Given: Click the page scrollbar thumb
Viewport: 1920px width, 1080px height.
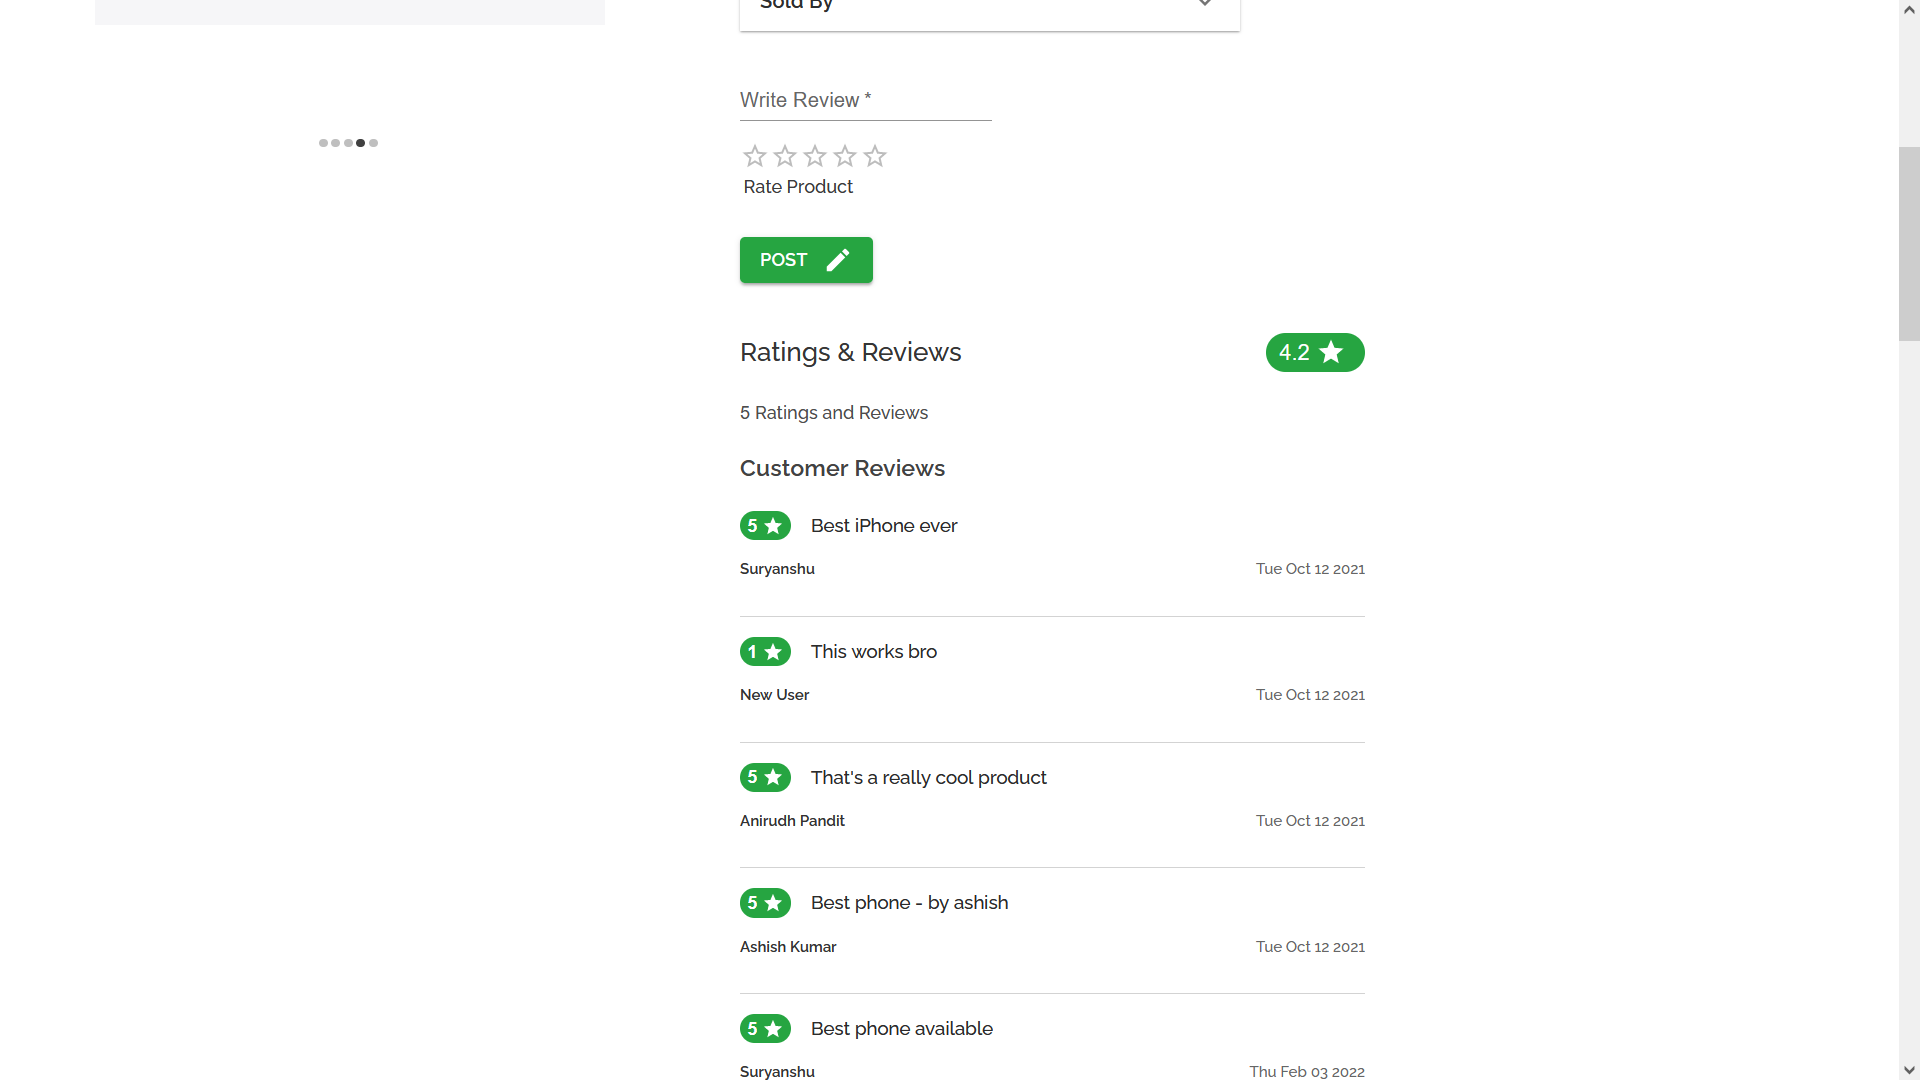Looking at the screenshot, I should [1909, 245].
